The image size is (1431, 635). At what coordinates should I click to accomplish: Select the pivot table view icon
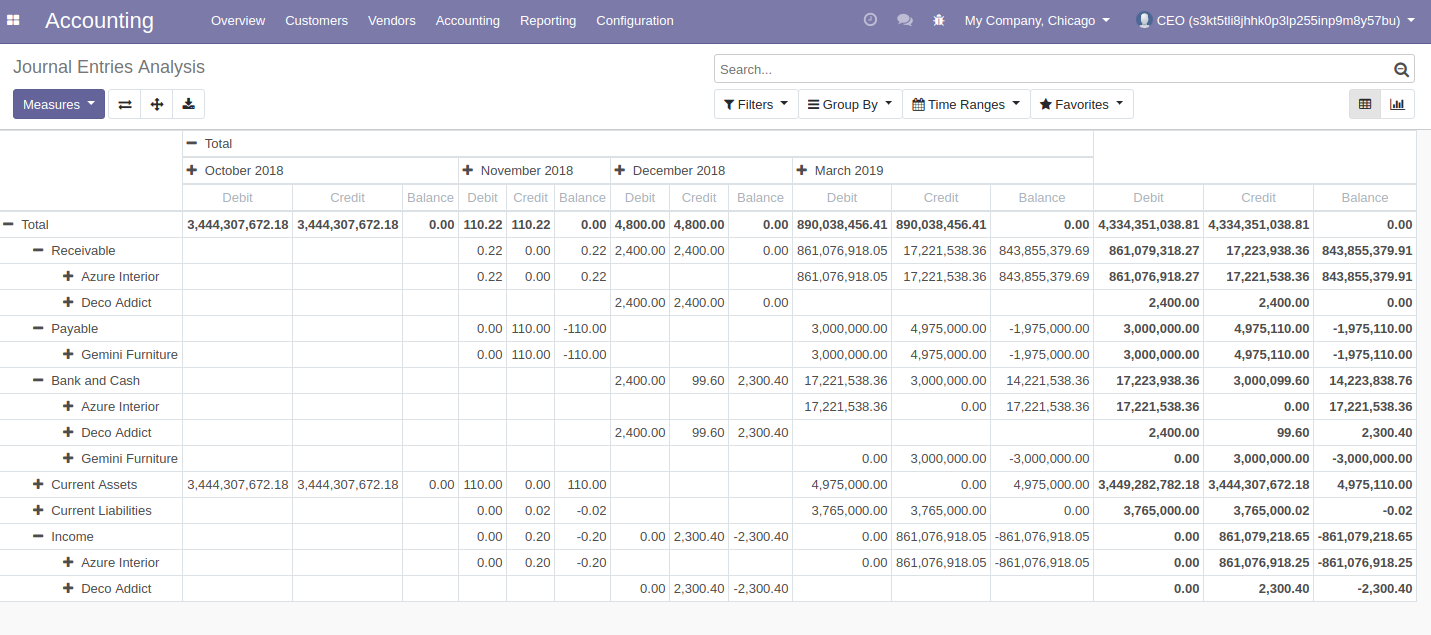pos(1364,103)
